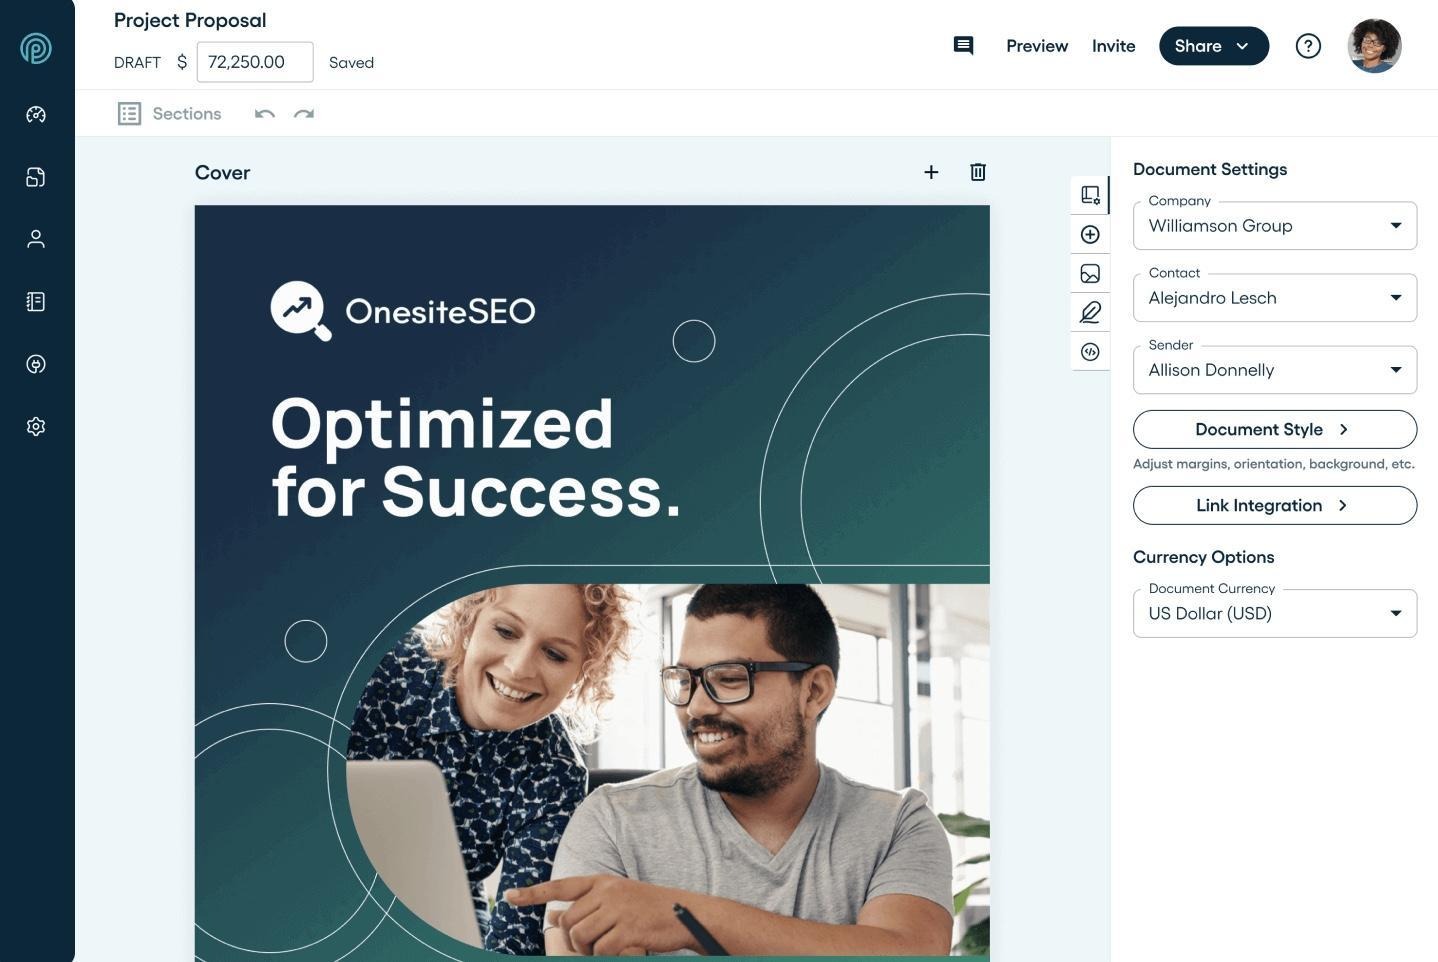Open the integrations plug icon in sidebar
1438x962 pixels.
[36, 364]
